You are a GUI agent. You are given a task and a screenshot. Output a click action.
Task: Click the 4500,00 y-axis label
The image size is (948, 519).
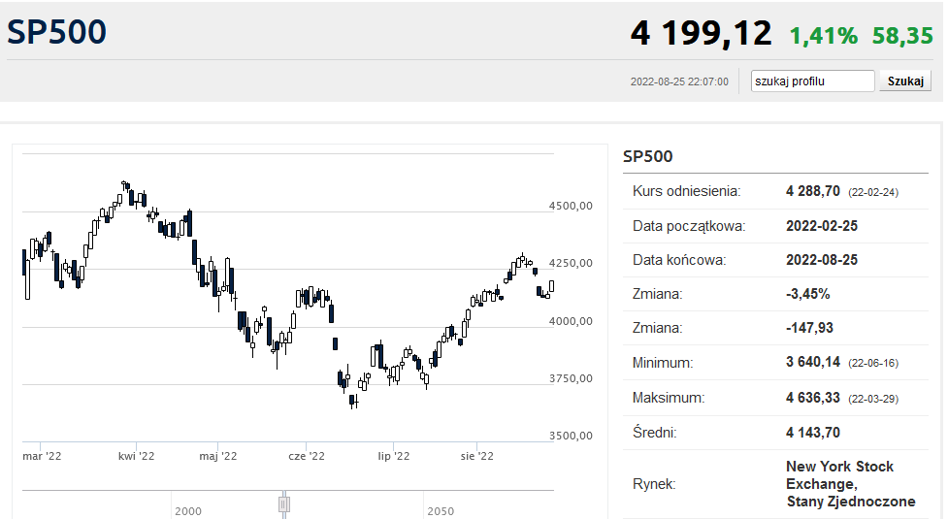(570, 206)
